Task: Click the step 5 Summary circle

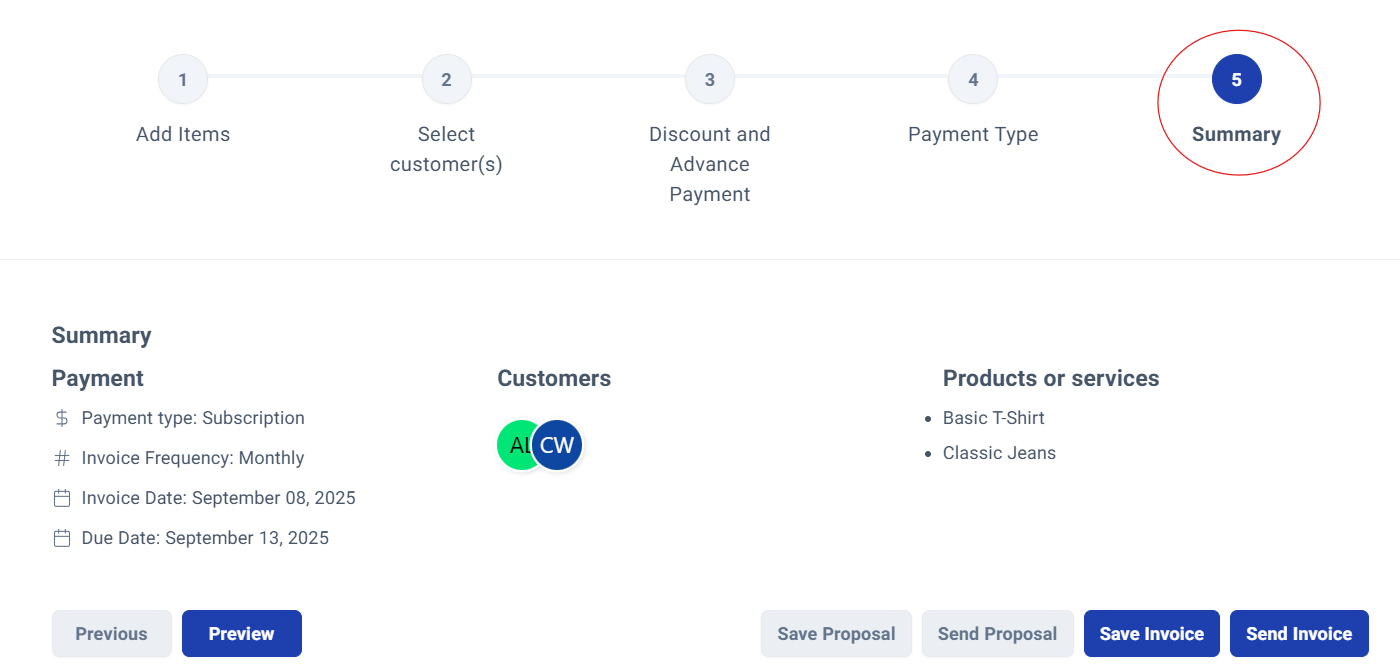Action: (1237, 80)
